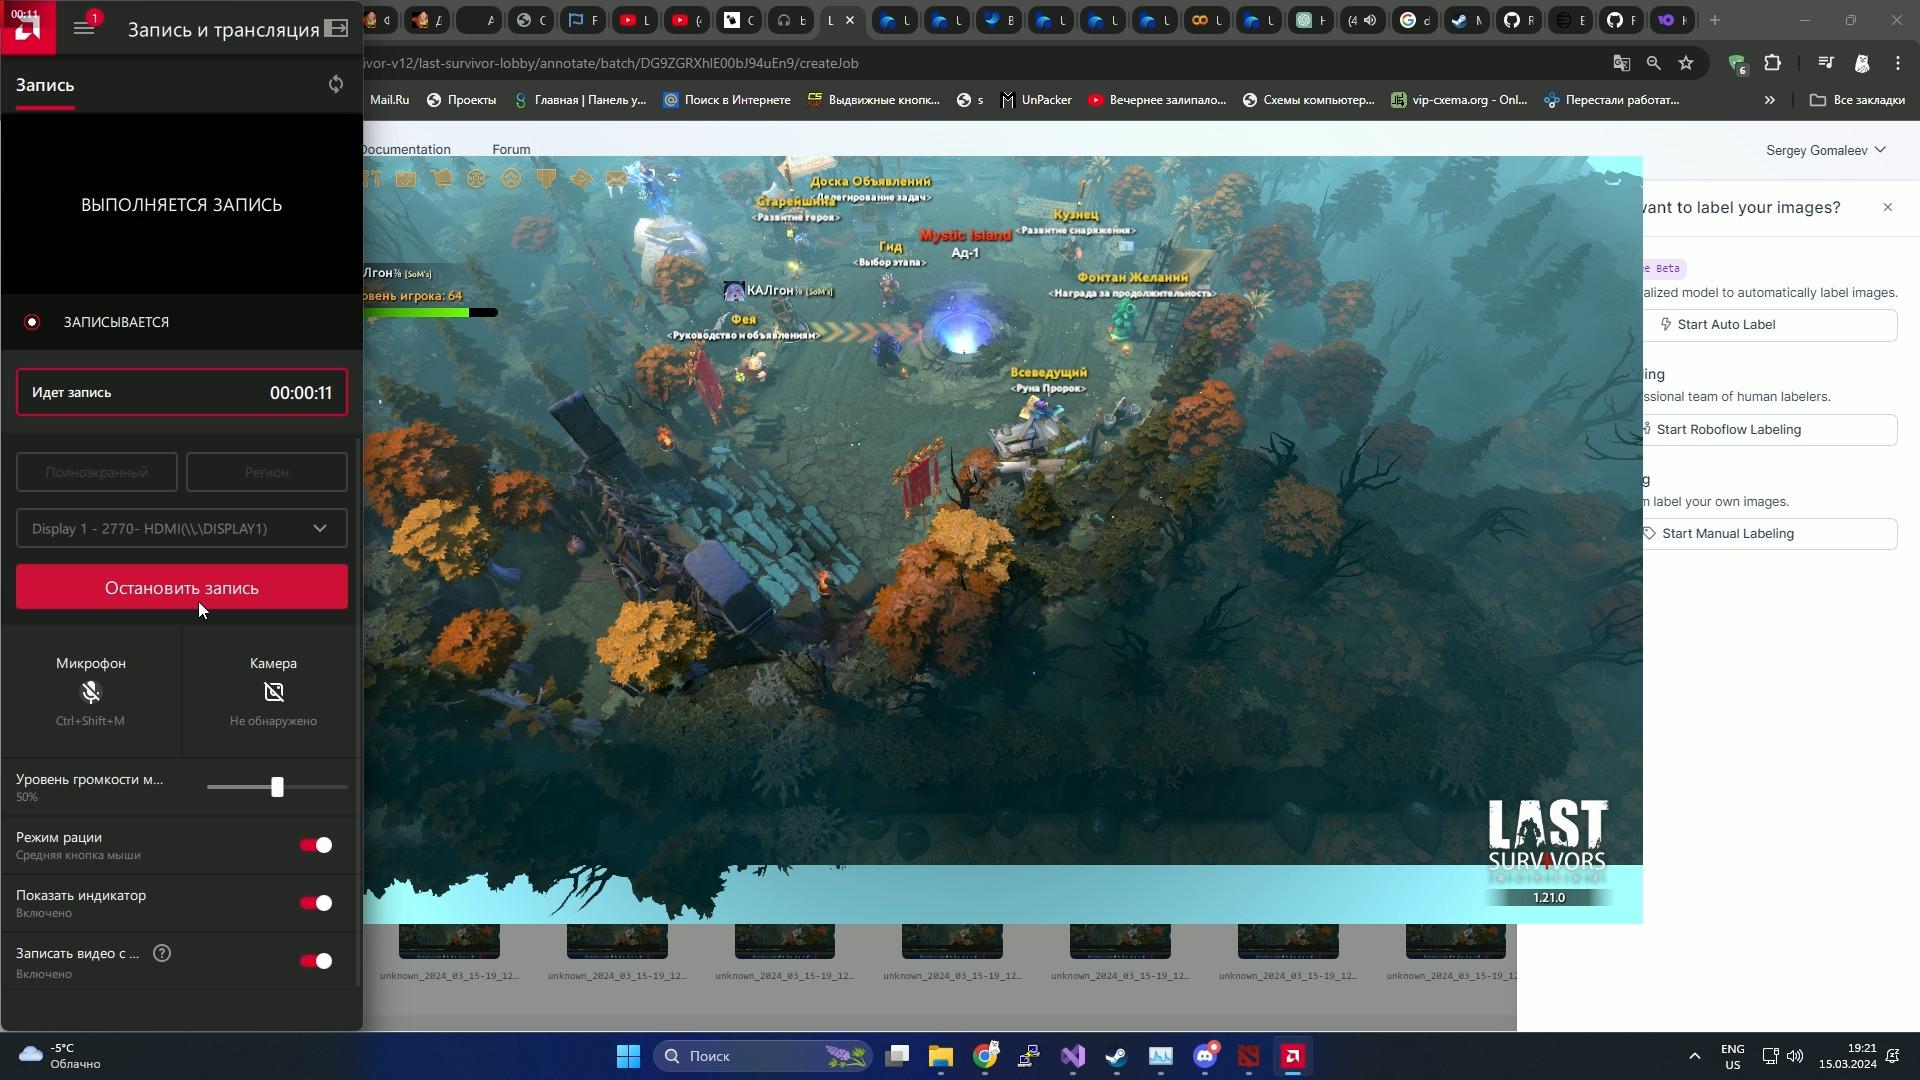This screenshot has width=1920, height=1080.
Task: Open the Display 1 HDMI source dropdown
Action: coord(182,528)
